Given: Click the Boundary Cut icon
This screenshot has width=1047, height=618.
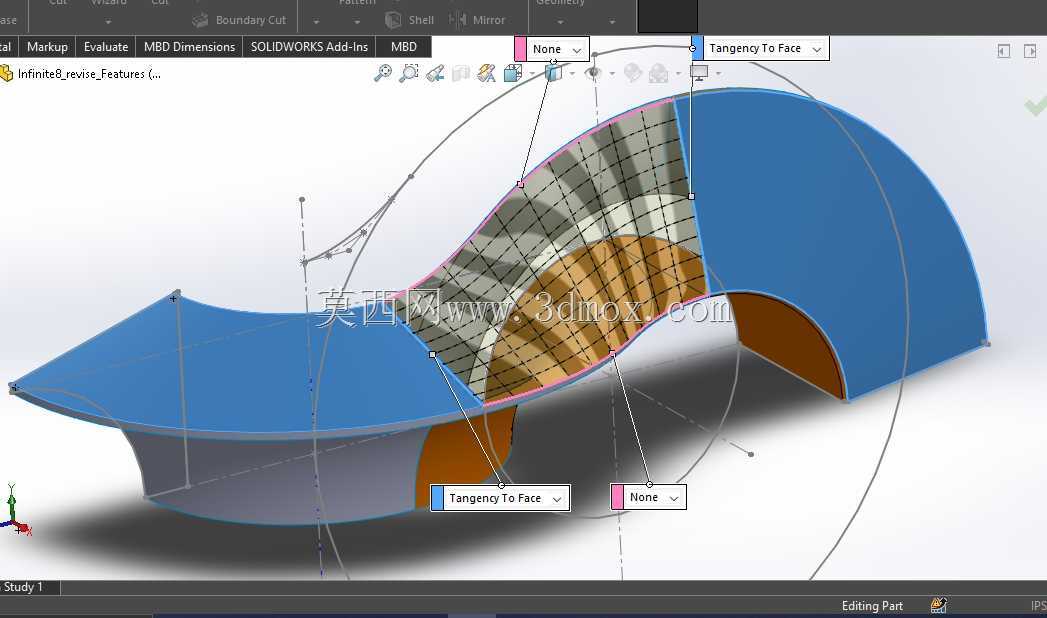Looking at the screenshot, I should pos(200,21).
